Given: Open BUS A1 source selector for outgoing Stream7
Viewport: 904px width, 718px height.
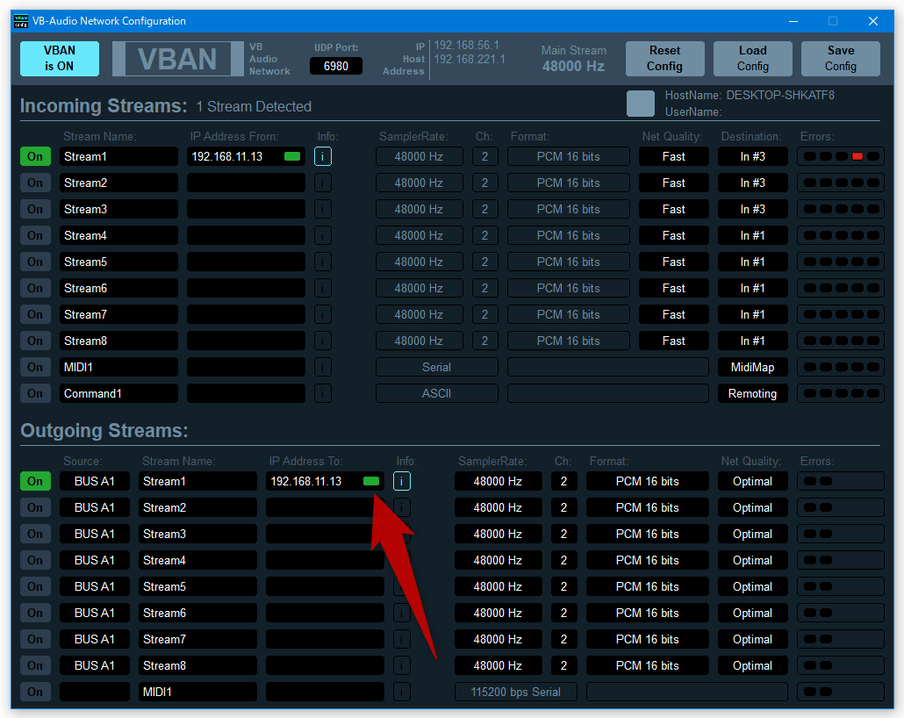Looking at the screenshot, I should point(95,639).
